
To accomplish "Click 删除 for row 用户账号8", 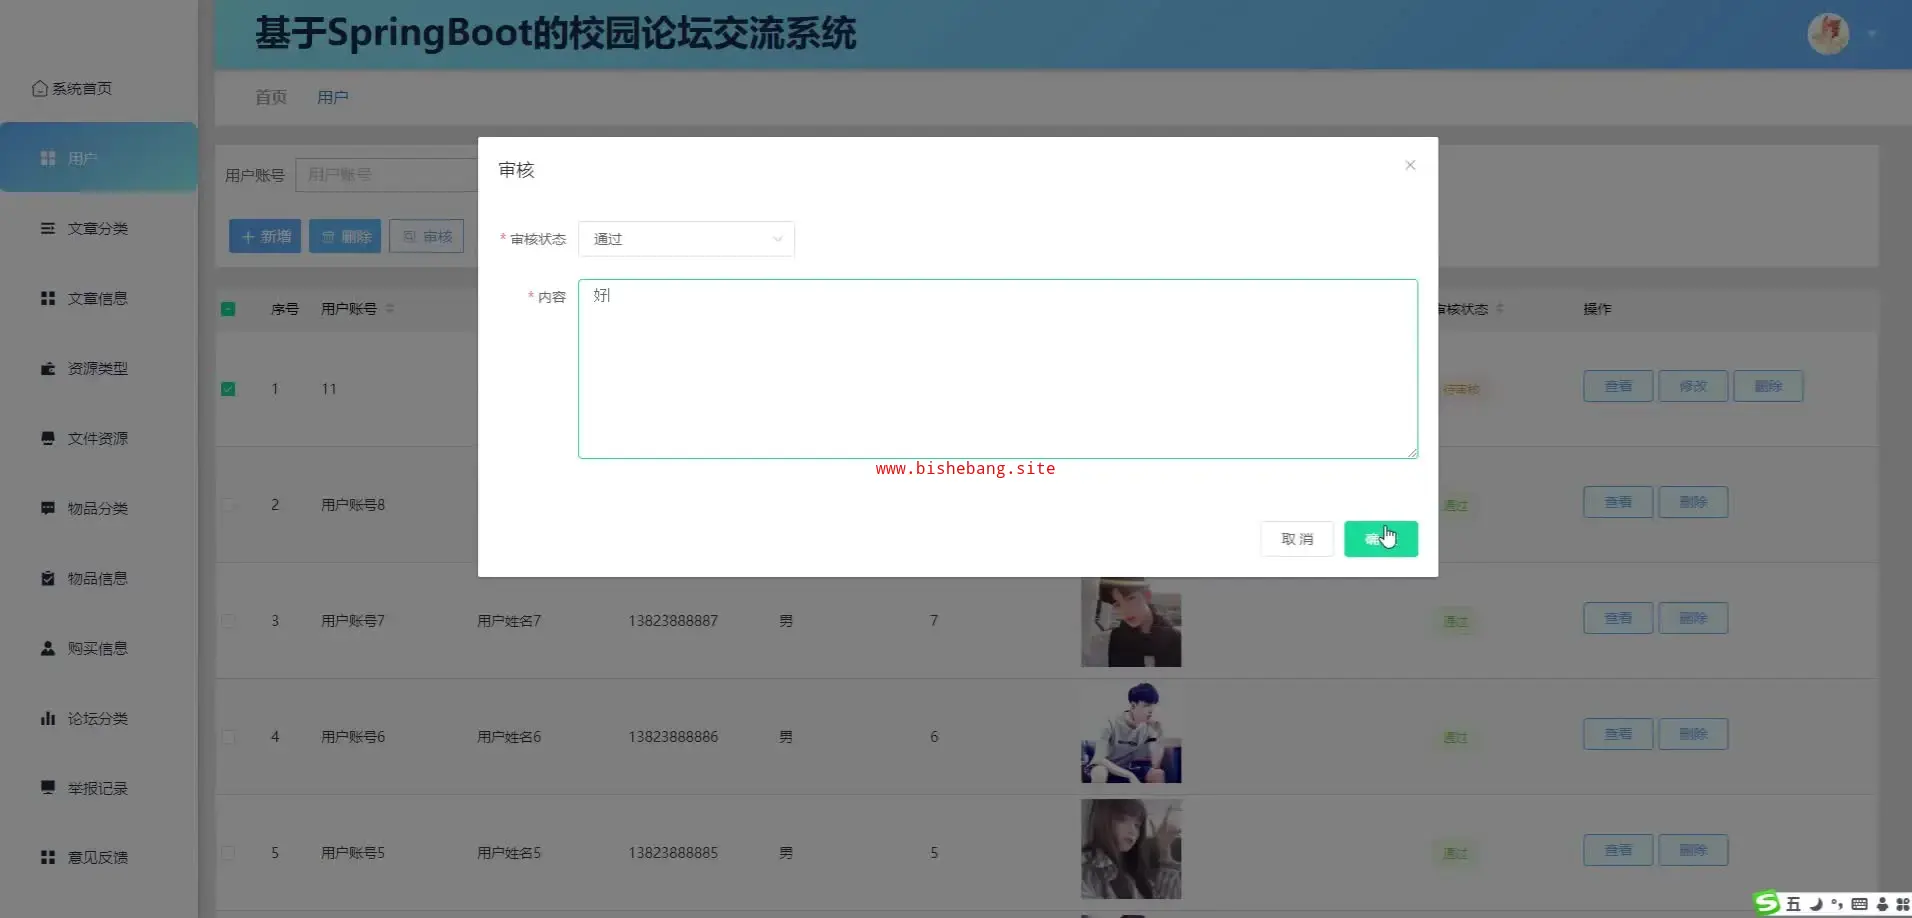I will tap(1693, 502).
